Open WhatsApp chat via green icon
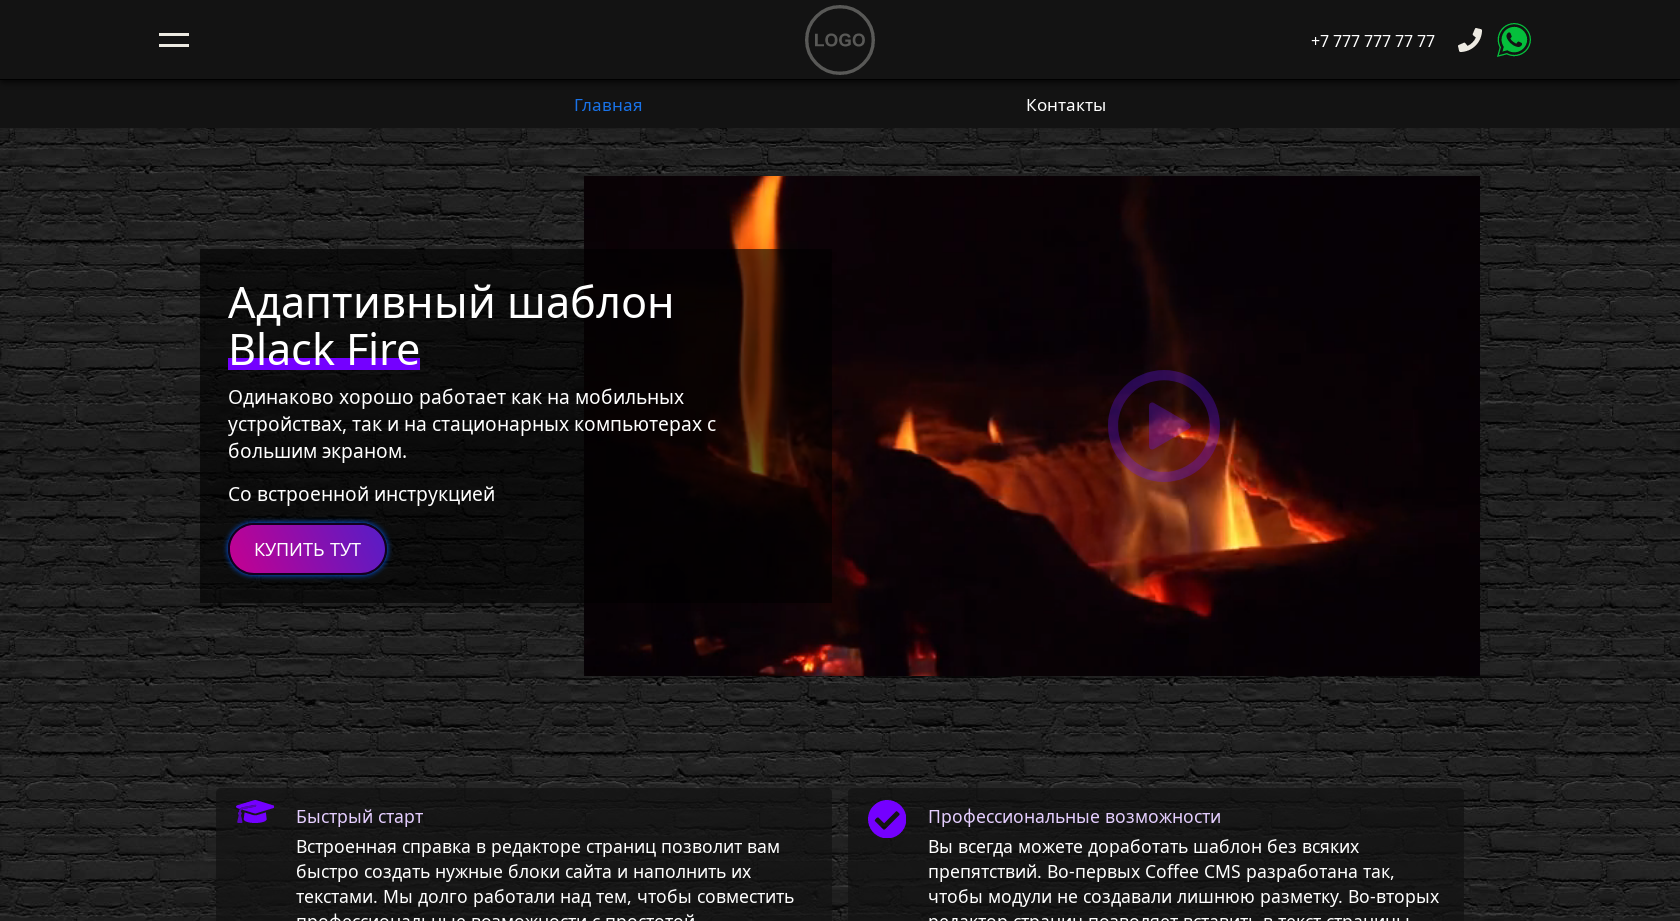The width and height of the screenshot is (1680, 921). 1514,40
